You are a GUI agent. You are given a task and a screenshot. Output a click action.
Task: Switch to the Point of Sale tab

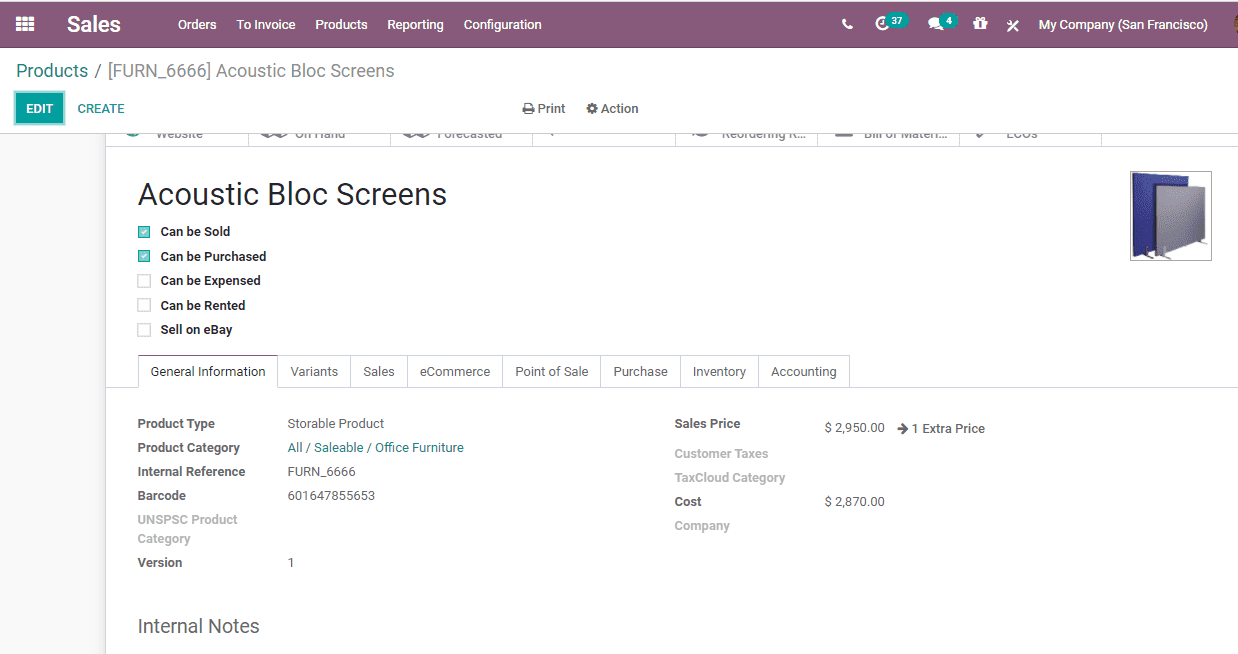tap(552, 371)
